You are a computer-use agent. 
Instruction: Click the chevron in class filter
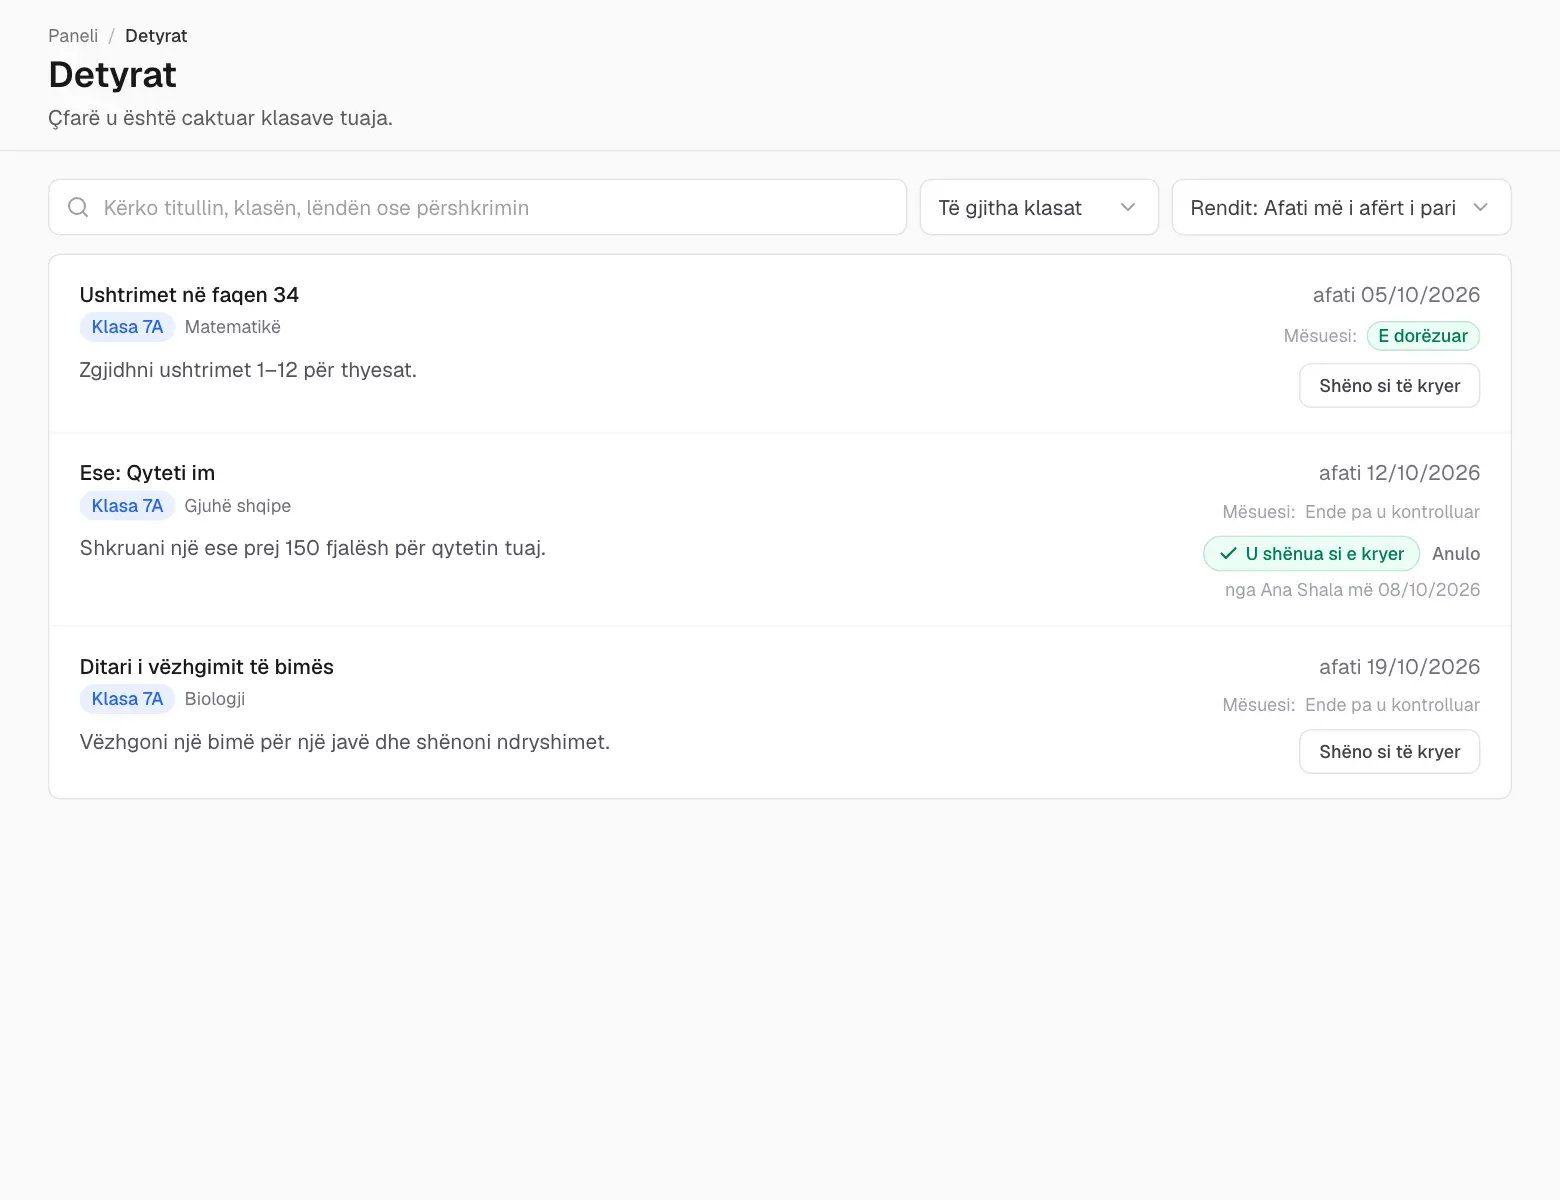(x=1128, y=207)
